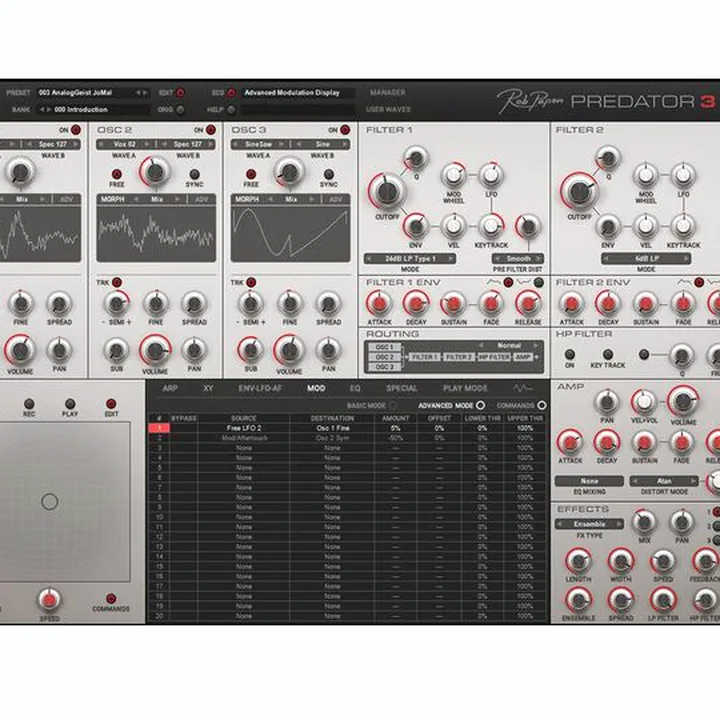Adjust Filter 1 Mod Wheel knob
Image resolution: width=720 pixels, height=720 pixels.
(454, 174)
